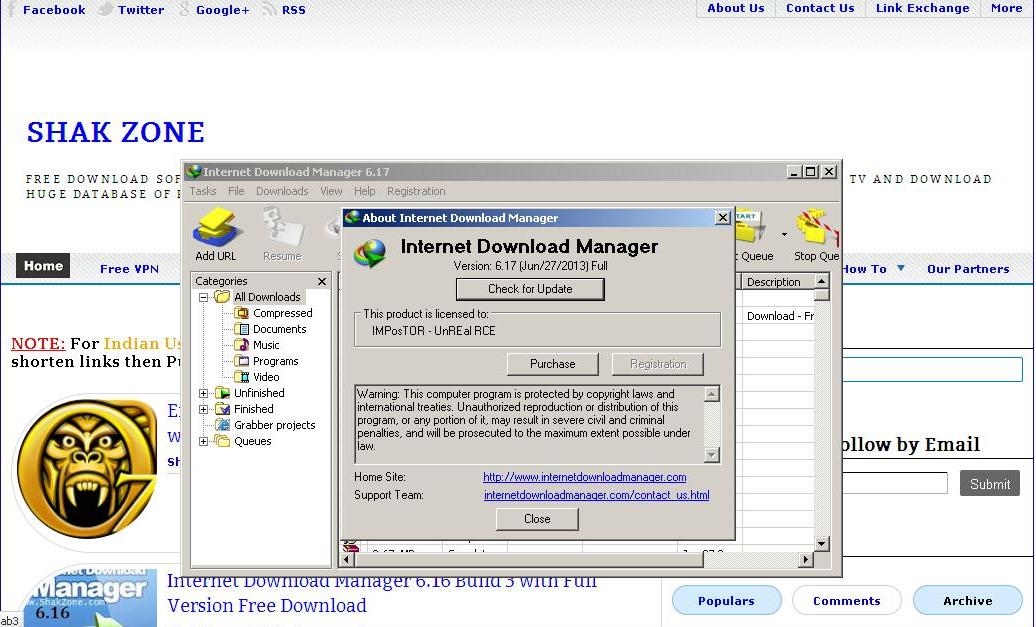Switch to the Comments tab
Image resolution: width=1036 pixels, height=627 pixels.
coord(846,601)
